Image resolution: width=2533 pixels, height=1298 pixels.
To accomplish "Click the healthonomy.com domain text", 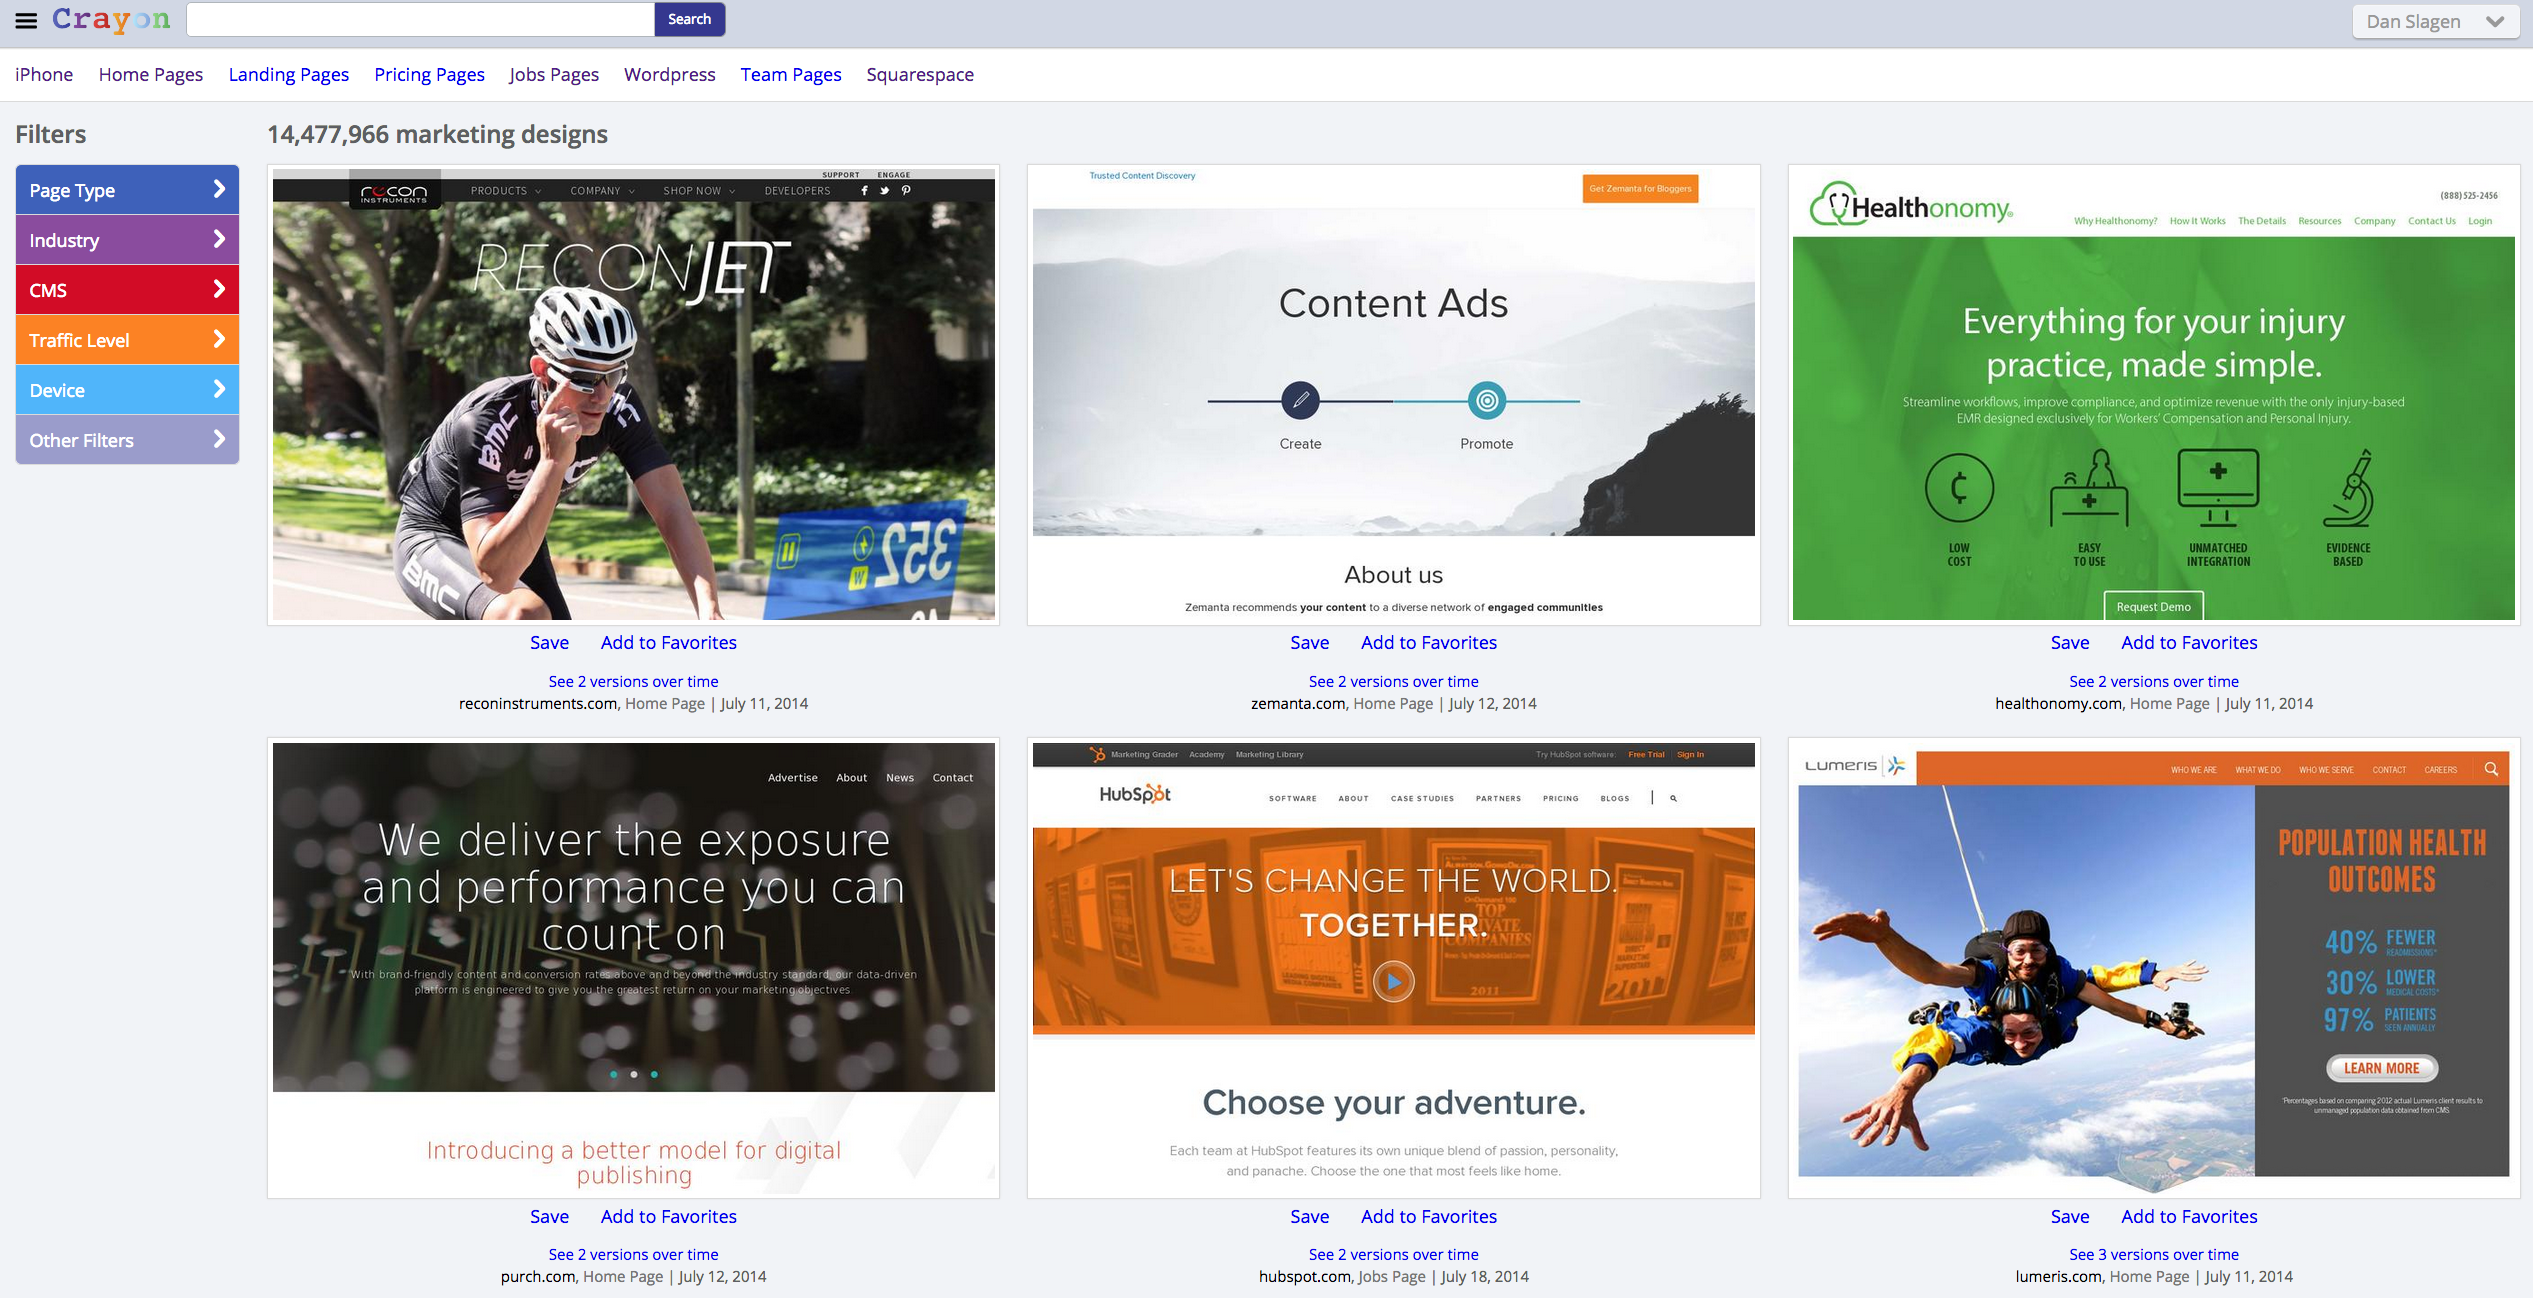I will pos(2058,703).
